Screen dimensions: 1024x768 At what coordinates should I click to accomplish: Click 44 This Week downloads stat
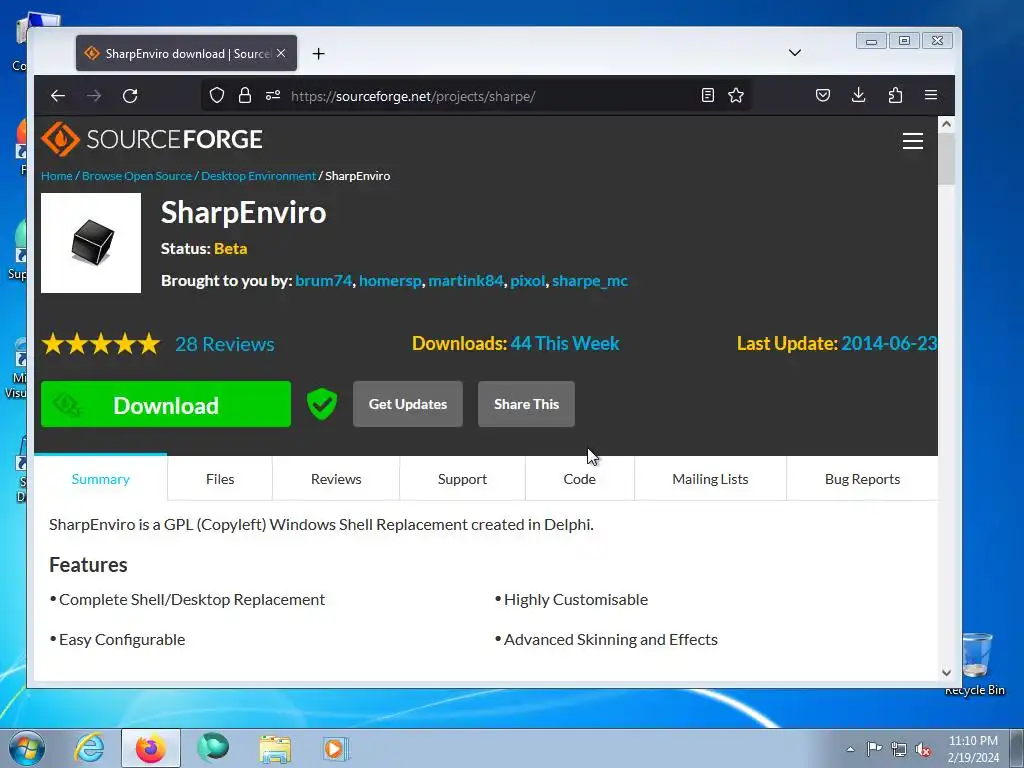click(565, 344)
